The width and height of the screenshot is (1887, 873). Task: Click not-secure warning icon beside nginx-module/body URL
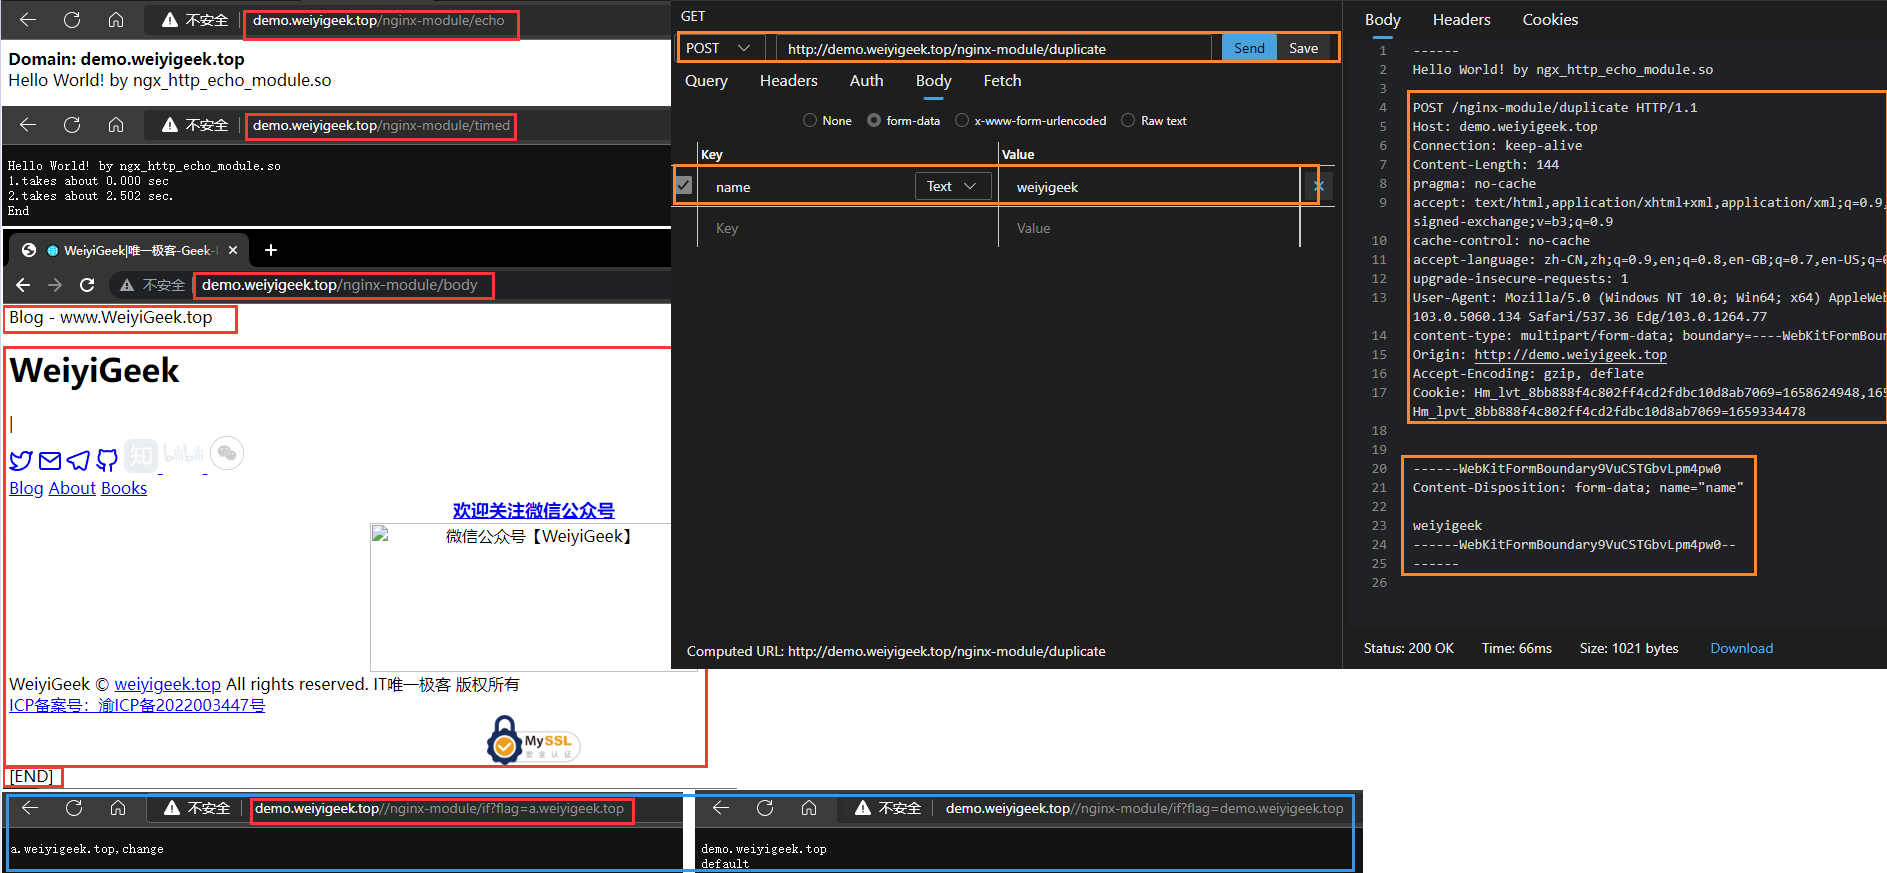point(127,285)
